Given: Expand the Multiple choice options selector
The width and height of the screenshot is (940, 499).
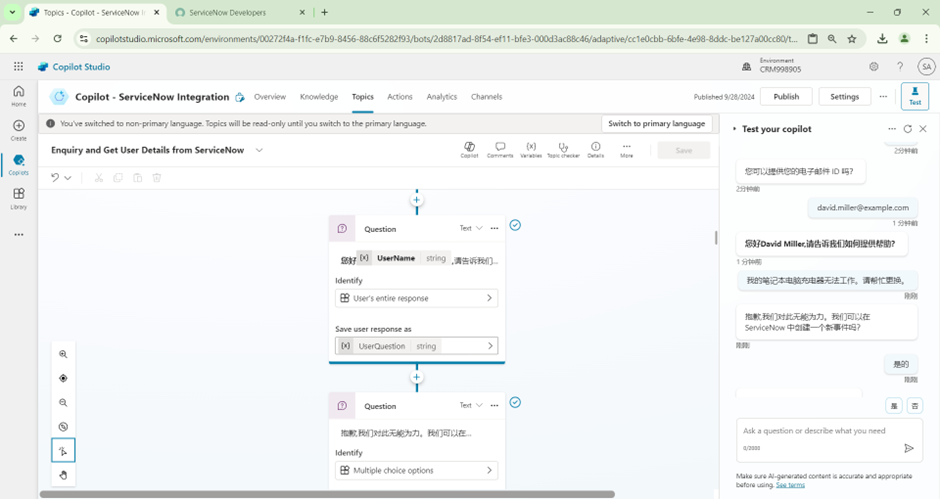Looking at the screenshot, I should (x=416, y=470).
